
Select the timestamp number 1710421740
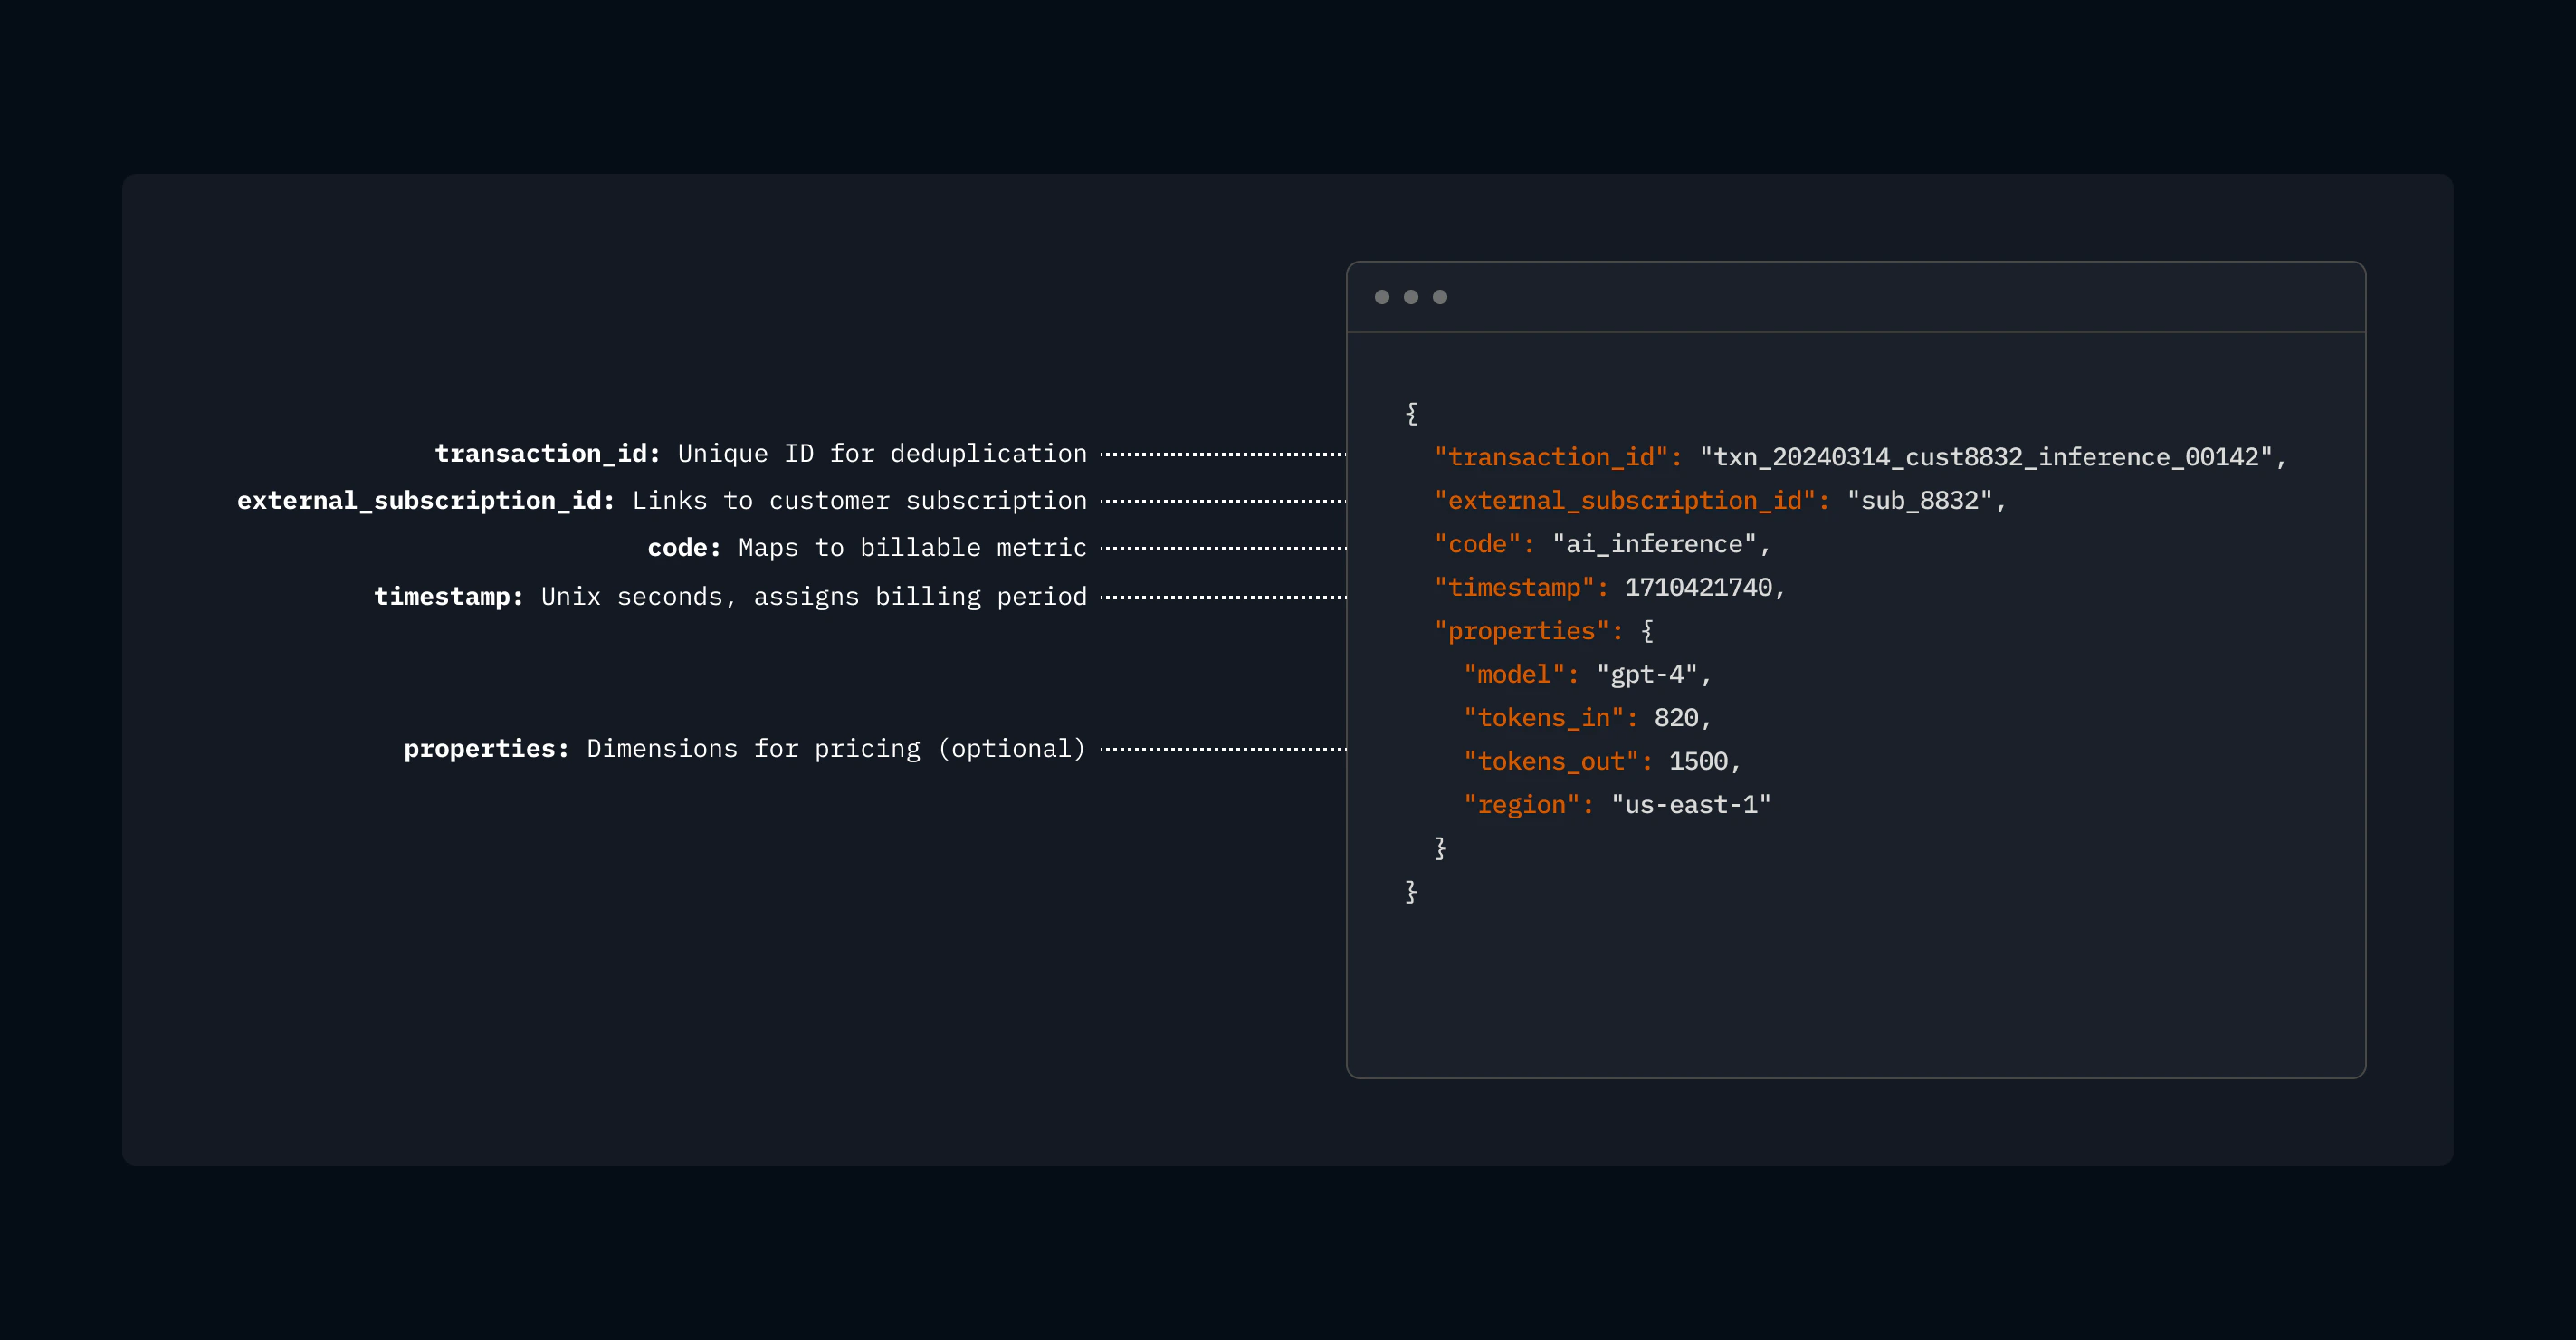coord(1698,588)
